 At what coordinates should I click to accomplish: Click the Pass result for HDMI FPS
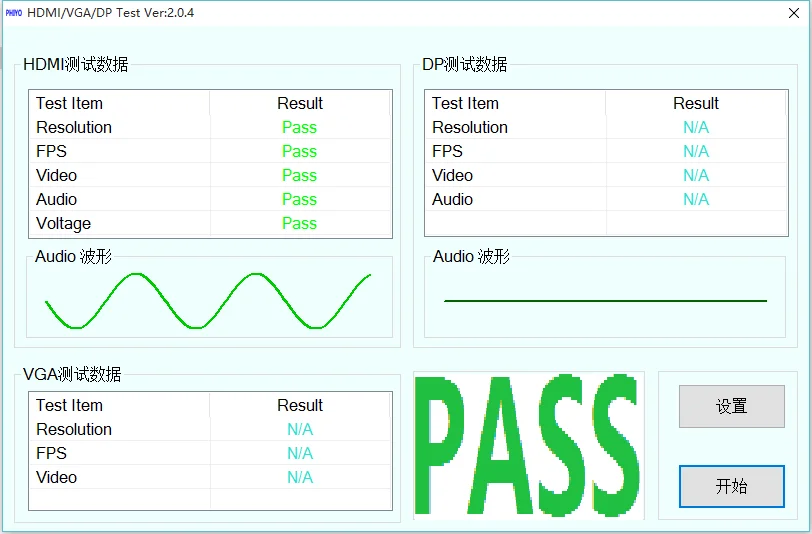tap(299, 151)
